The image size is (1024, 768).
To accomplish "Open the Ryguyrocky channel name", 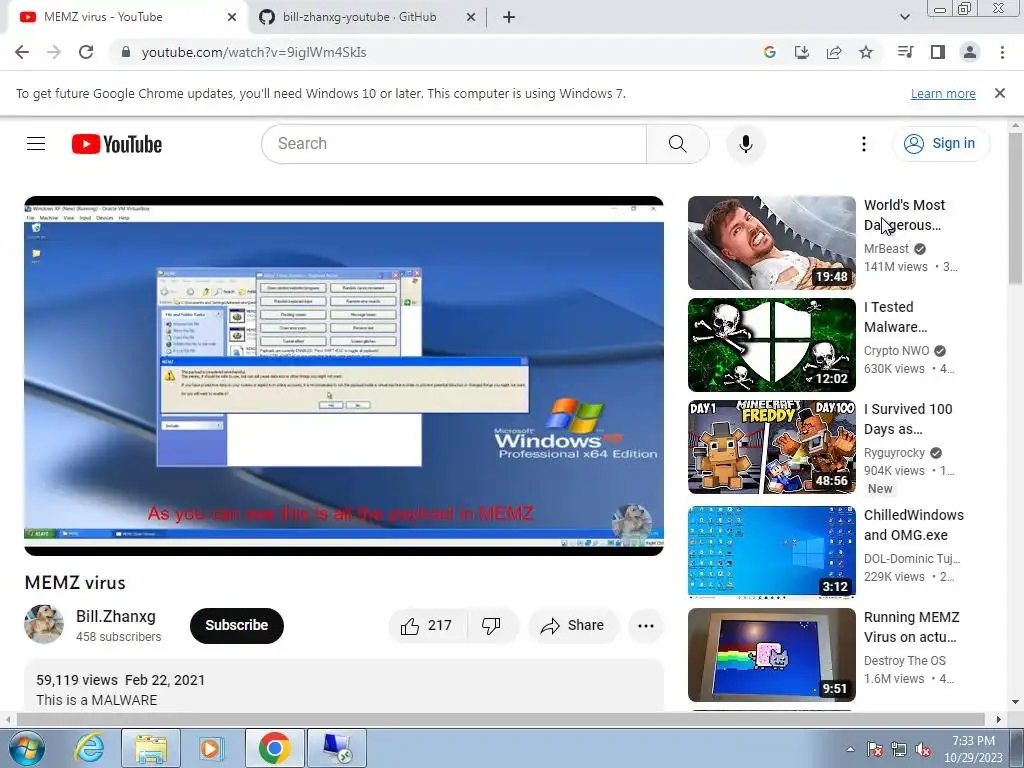I will coord(894,453).
